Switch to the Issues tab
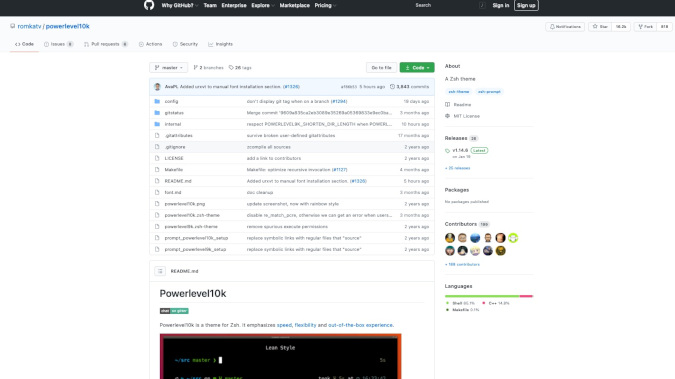Image resolution: width=675 pixels, height=379 pixels. tap(59, 44)
